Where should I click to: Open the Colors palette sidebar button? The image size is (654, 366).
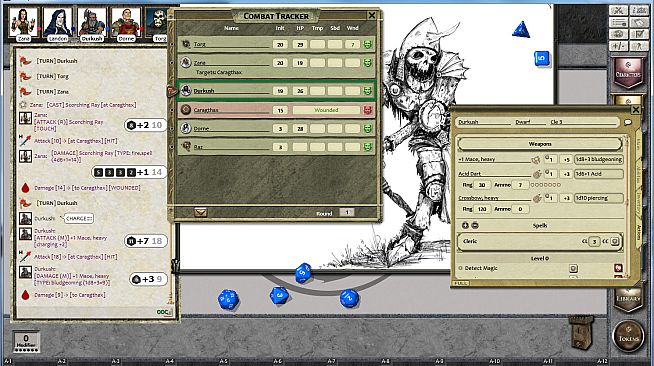[x=619, y=34]
